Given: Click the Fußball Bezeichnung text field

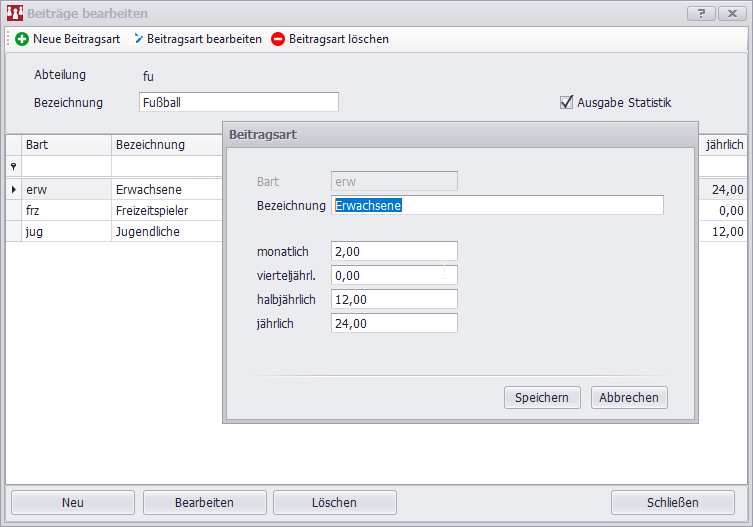Looking at the screenshot, I should pyautogui.click(x=238, y=102).
